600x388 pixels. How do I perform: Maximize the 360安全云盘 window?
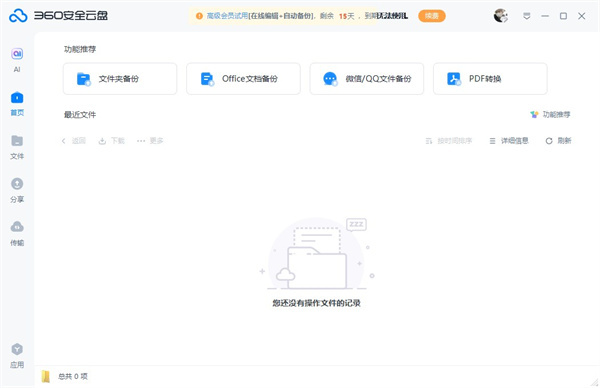(x=563, y=16)
